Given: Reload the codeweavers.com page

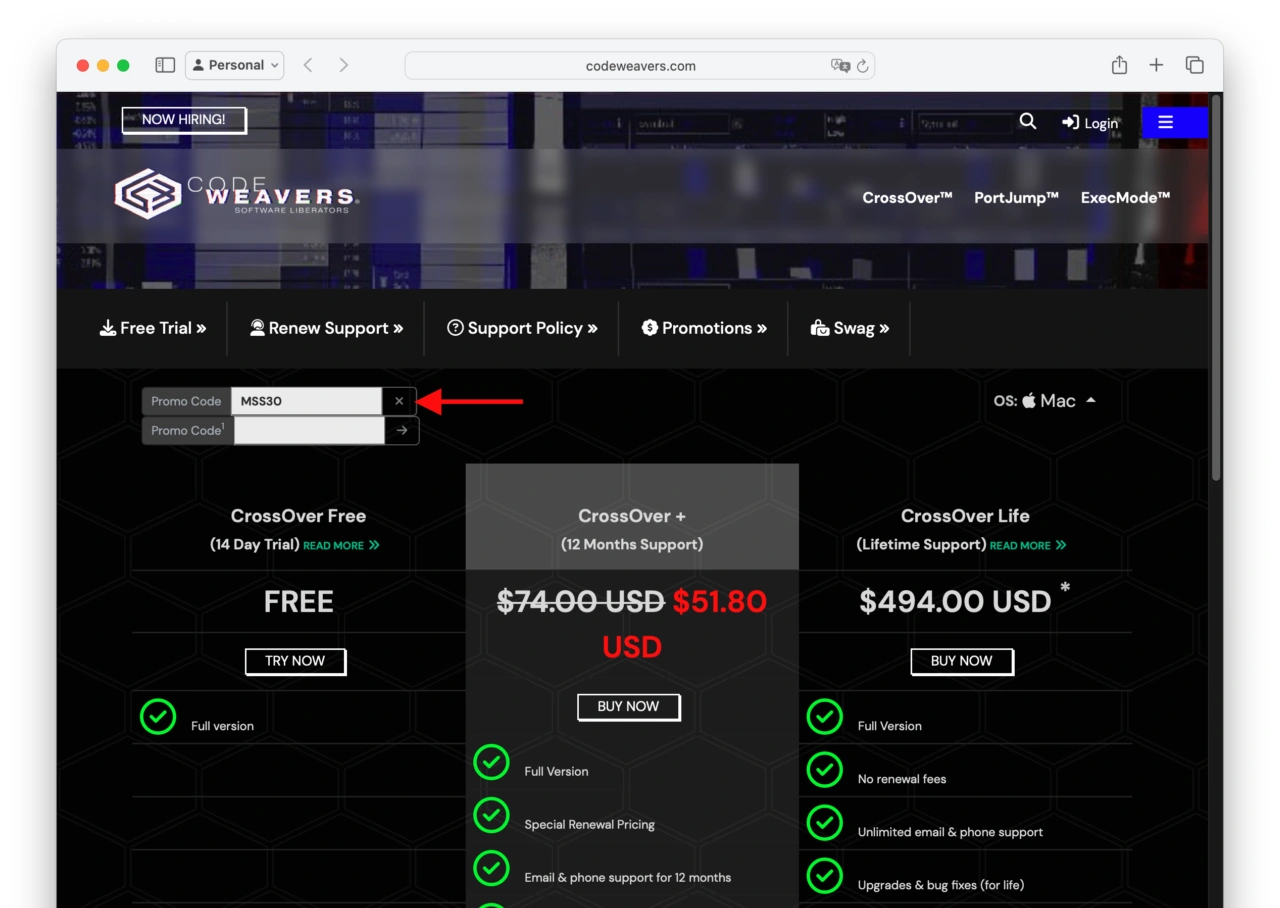Looking at the screenshot, I should 863,66.
